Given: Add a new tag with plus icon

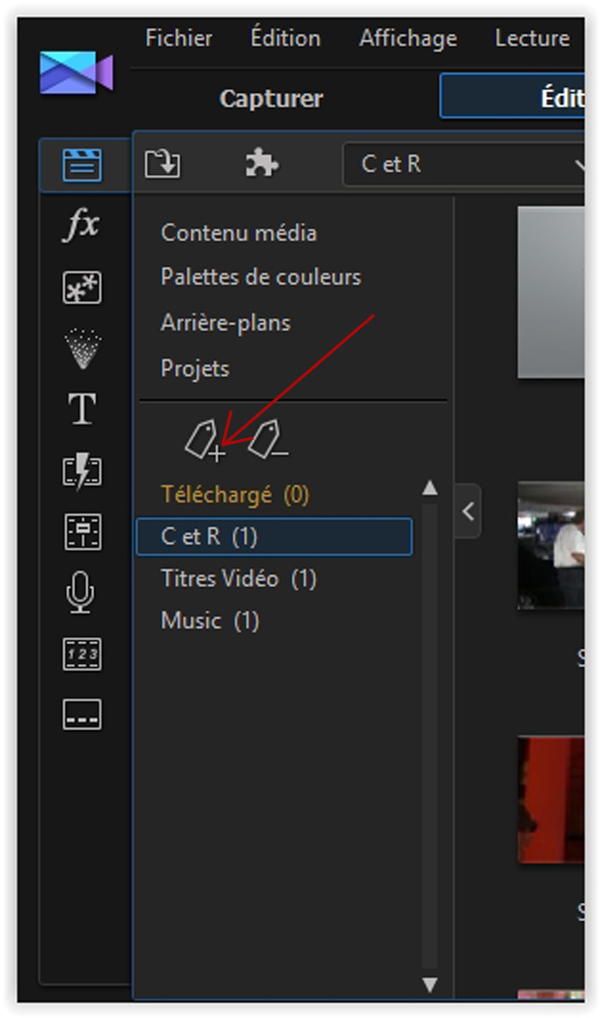Looking at the screenshot, I should coord(205,441).
